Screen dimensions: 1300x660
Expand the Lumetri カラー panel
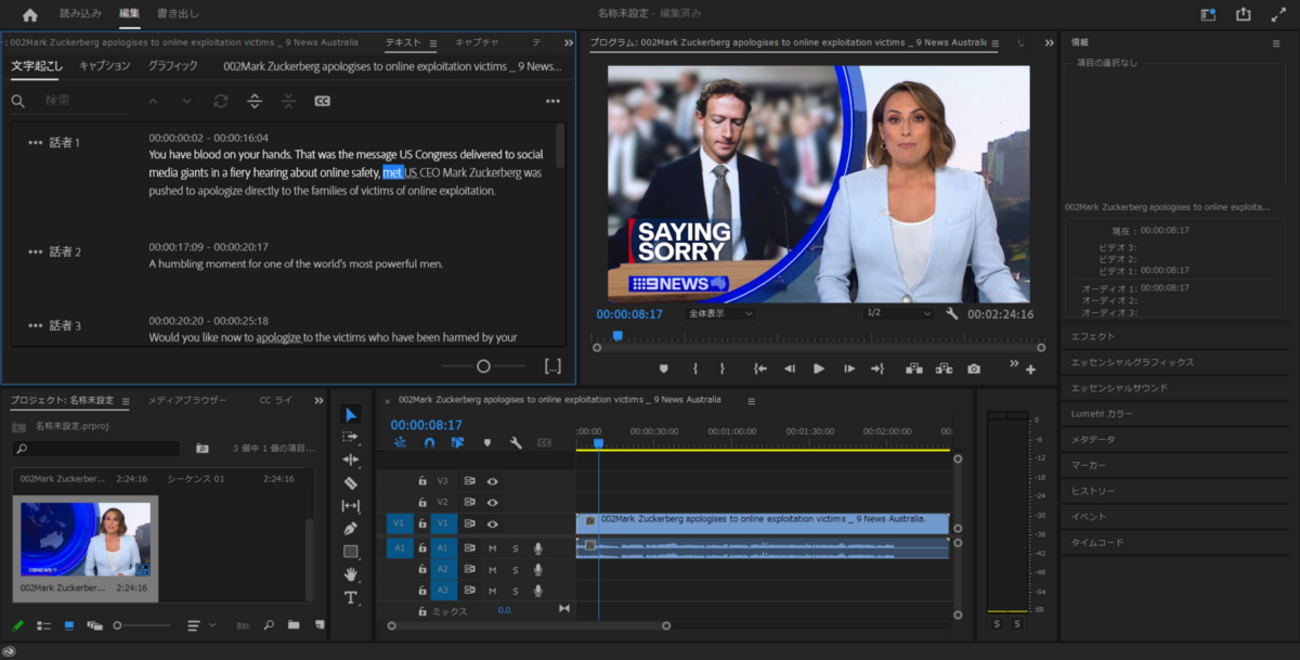1101,413
